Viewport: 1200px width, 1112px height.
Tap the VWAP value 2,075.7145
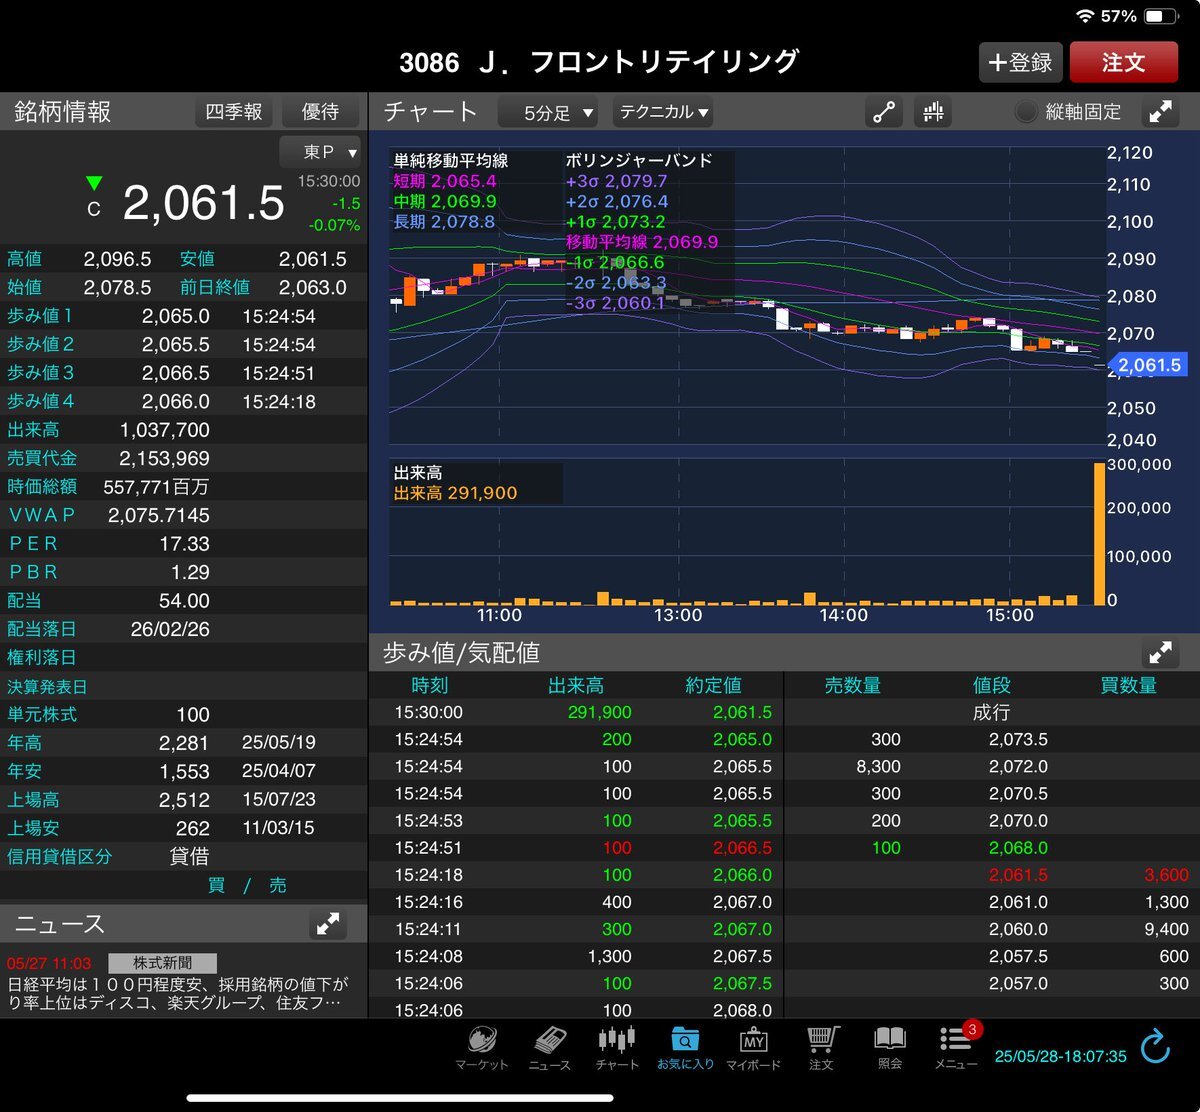click(x=160, y=515)
